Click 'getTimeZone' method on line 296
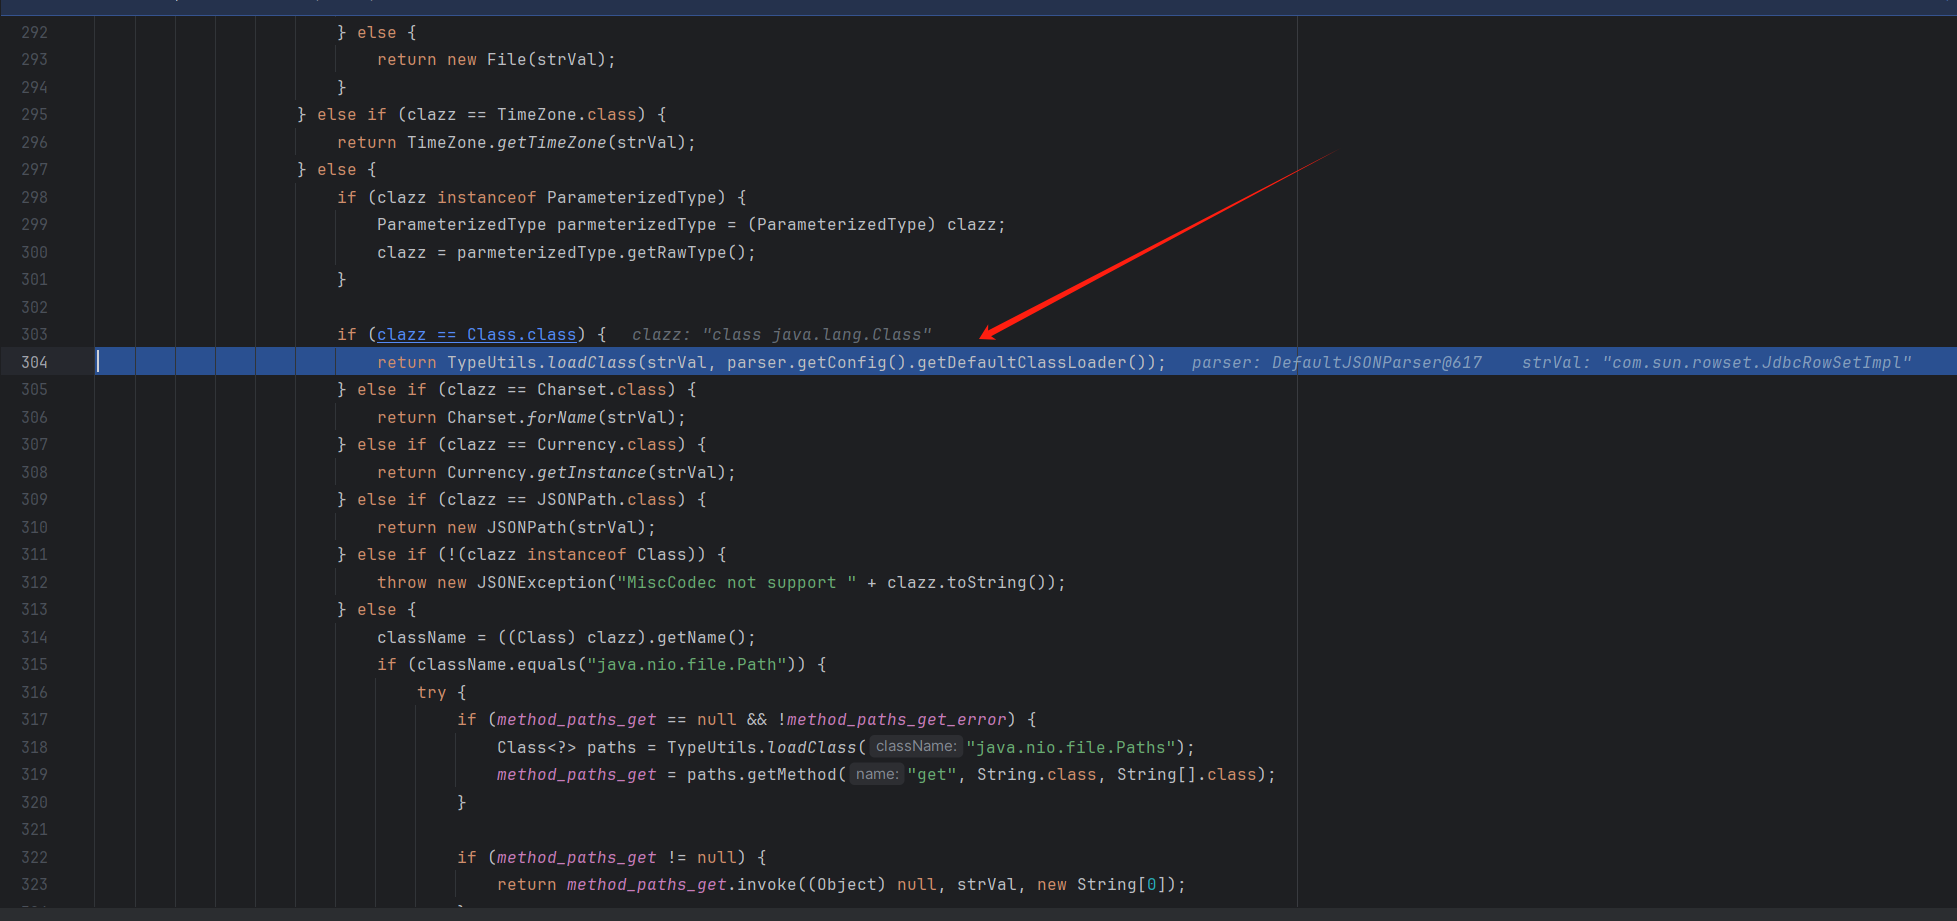 [552, 142]
